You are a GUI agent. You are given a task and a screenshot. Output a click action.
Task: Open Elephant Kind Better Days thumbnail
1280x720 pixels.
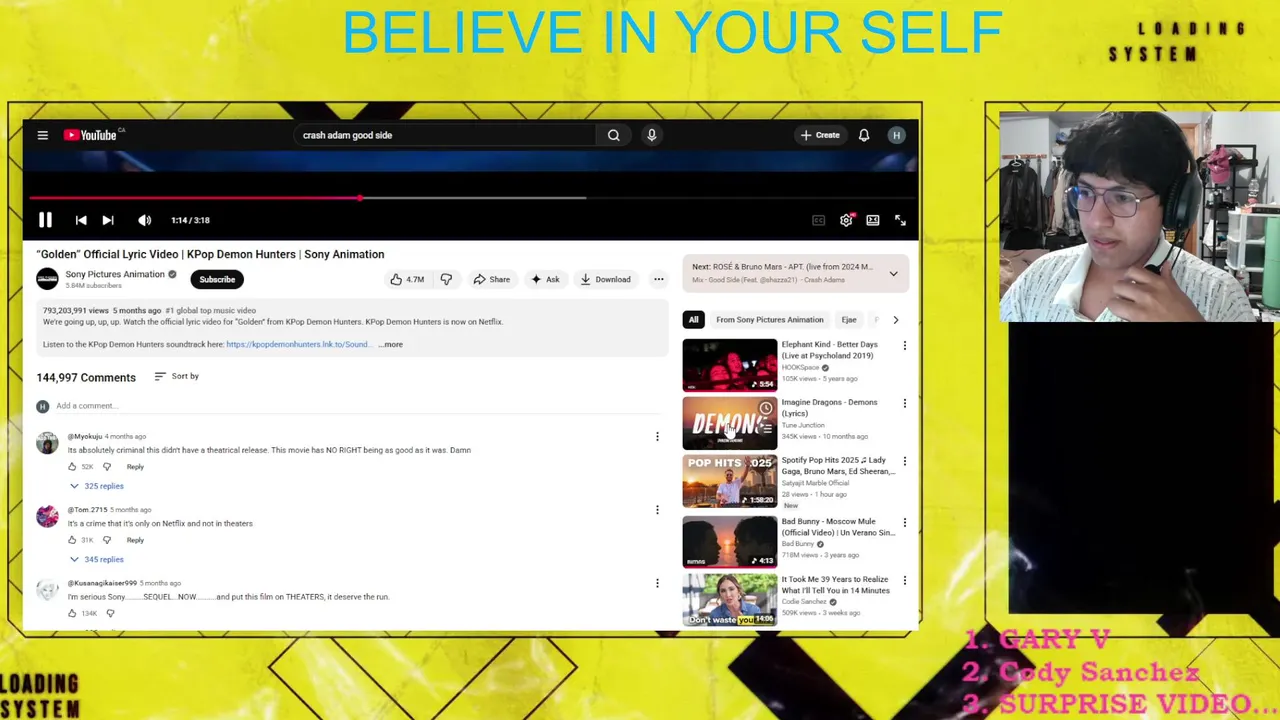[x=729, y=365]
